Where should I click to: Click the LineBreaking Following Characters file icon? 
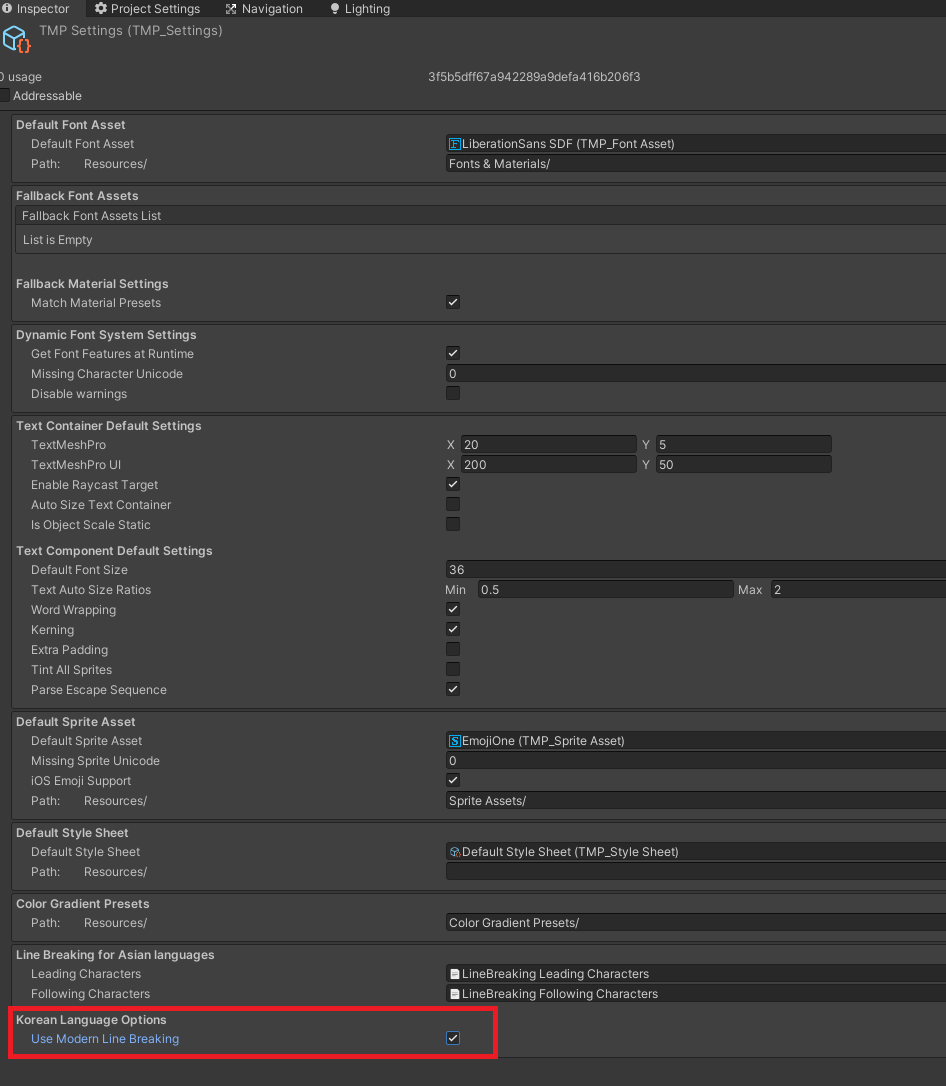tap(455, 994)
